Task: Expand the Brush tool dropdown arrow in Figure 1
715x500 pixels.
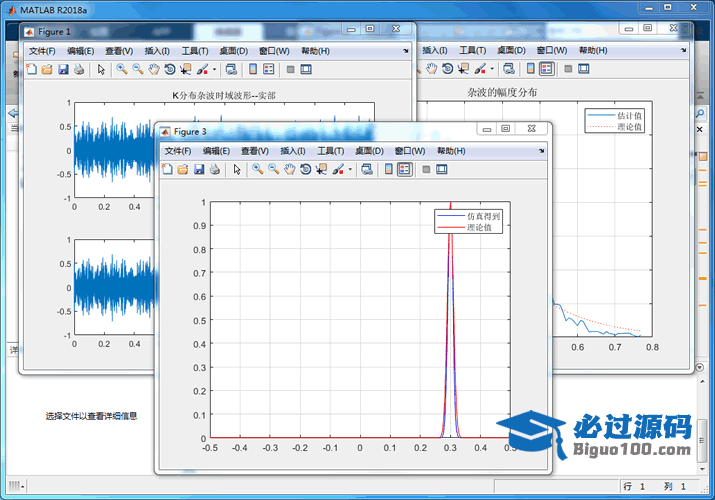Action: pos(213,69)
